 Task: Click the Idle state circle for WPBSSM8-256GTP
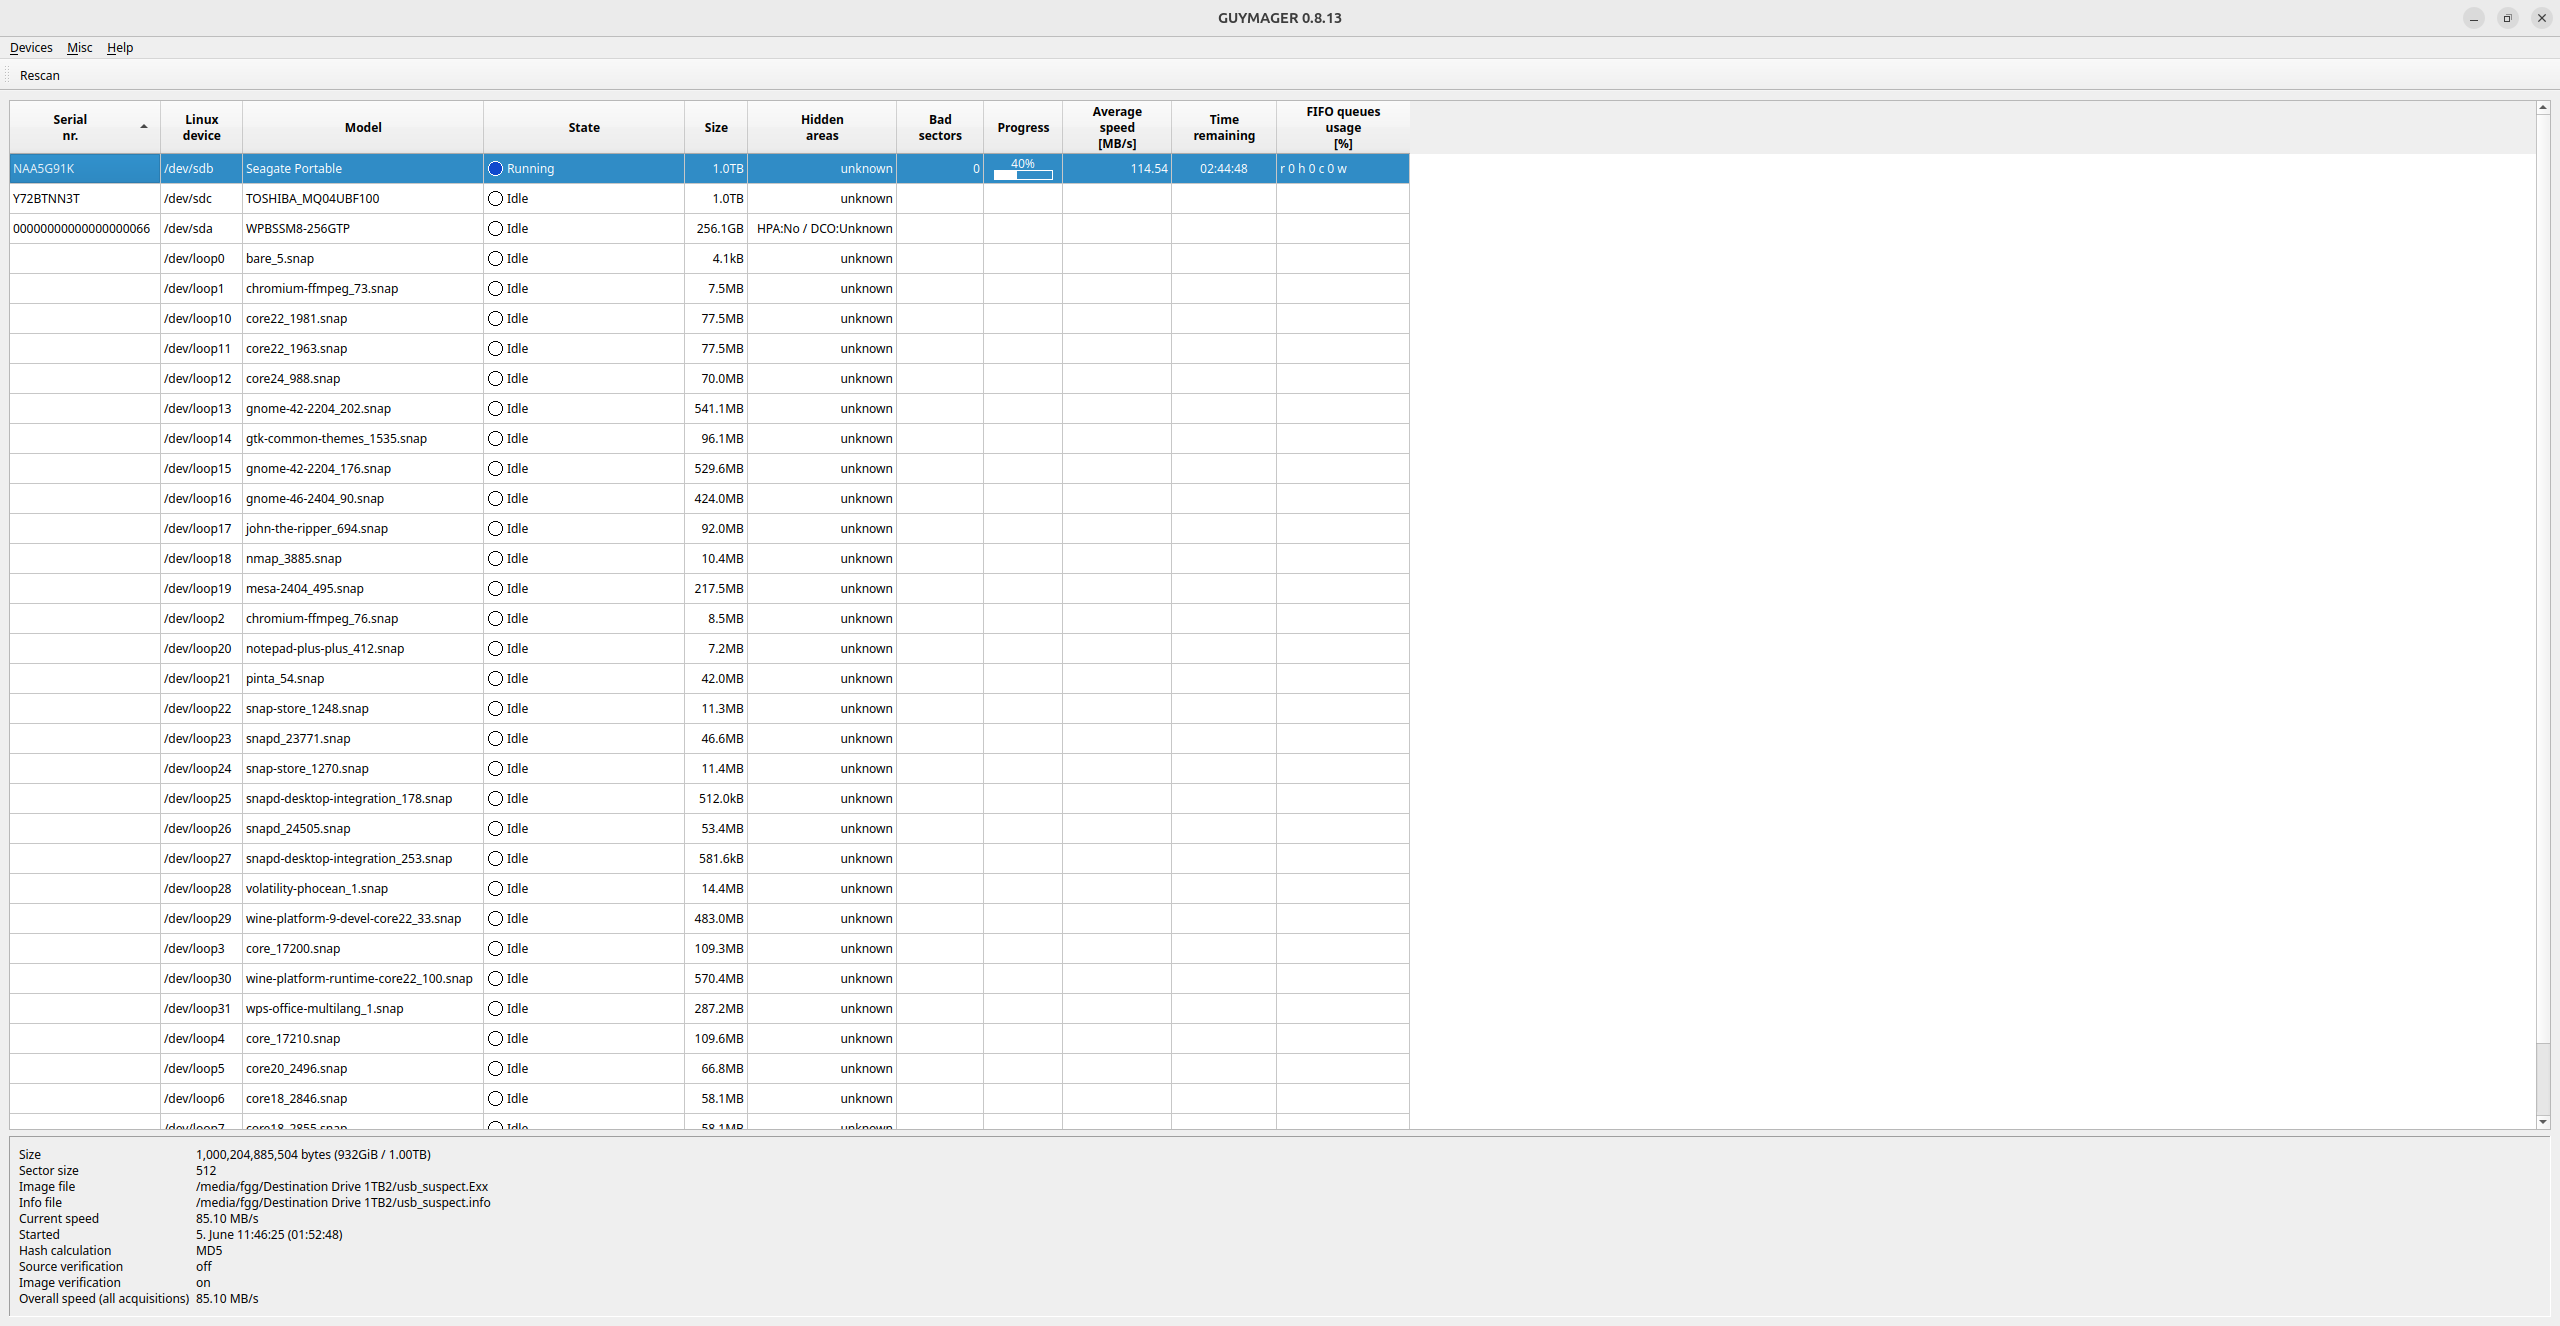point(495,228)
